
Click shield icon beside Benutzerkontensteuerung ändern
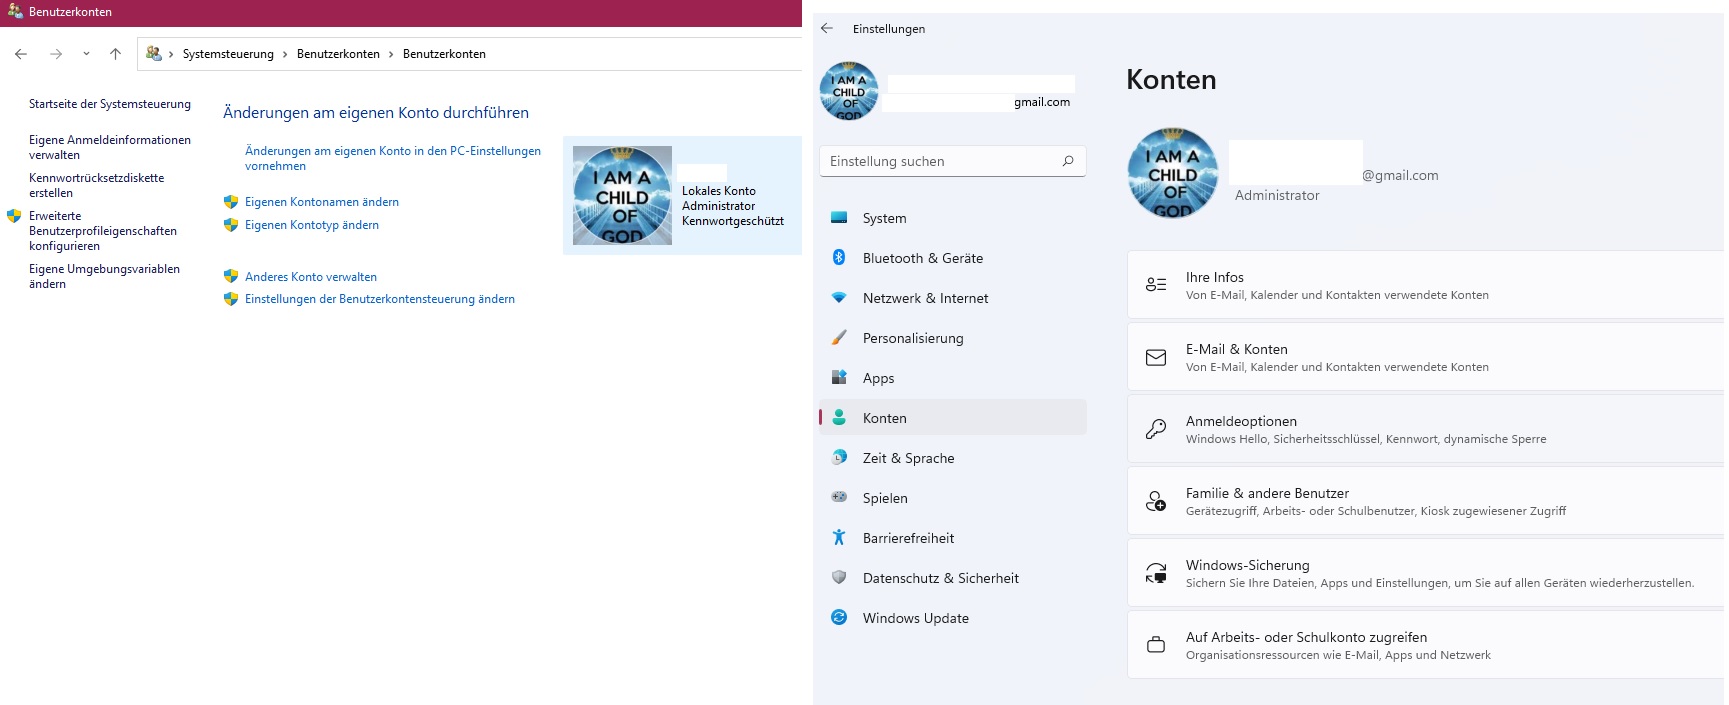[231, 299]
